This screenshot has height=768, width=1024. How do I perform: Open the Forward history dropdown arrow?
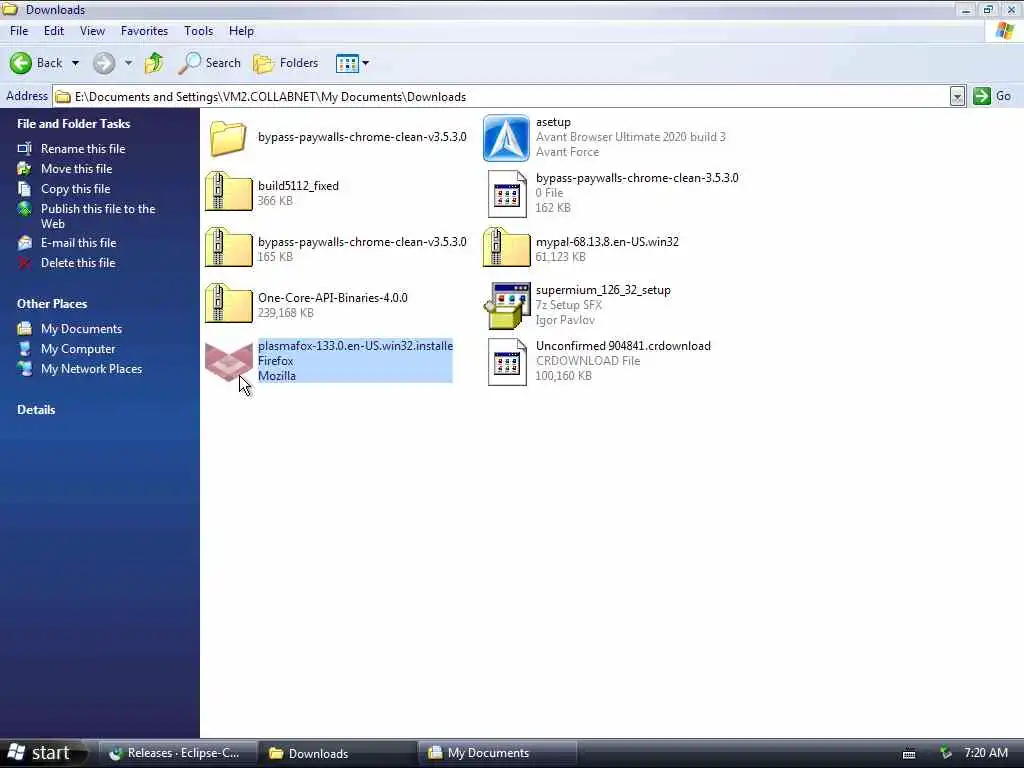tap(129, 63)
